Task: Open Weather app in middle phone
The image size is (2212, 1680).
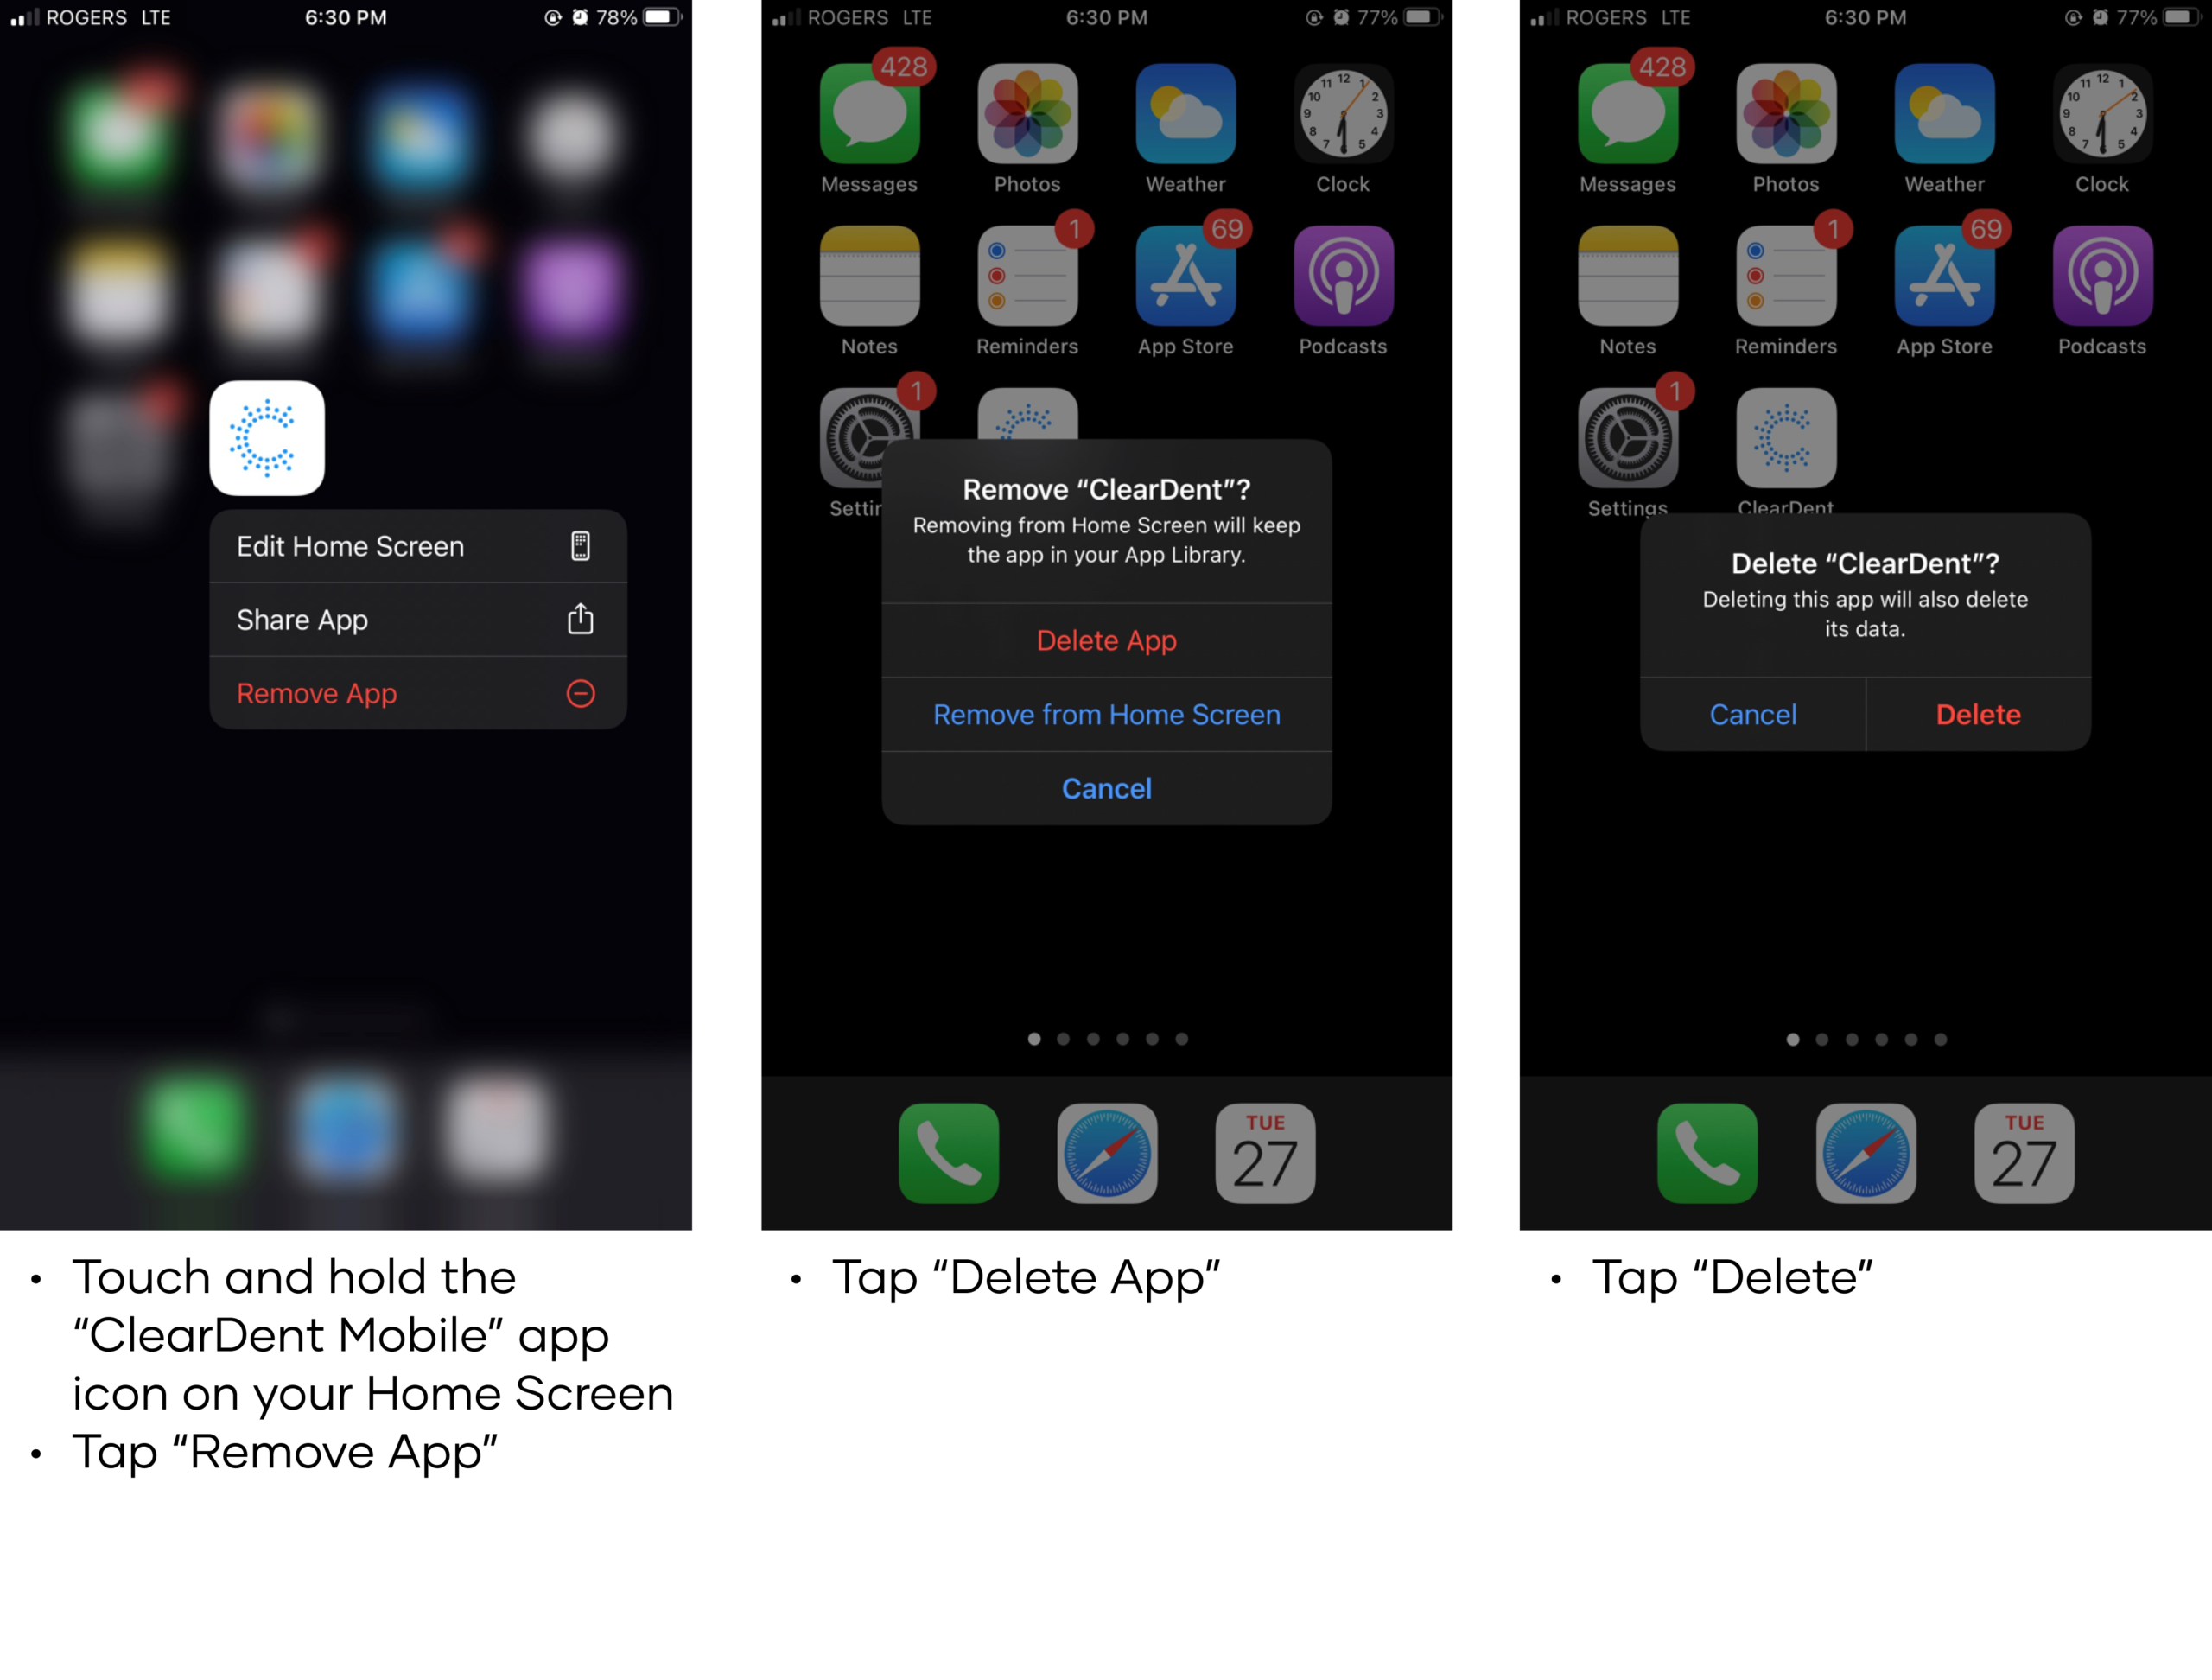Action: point(1185,114)
